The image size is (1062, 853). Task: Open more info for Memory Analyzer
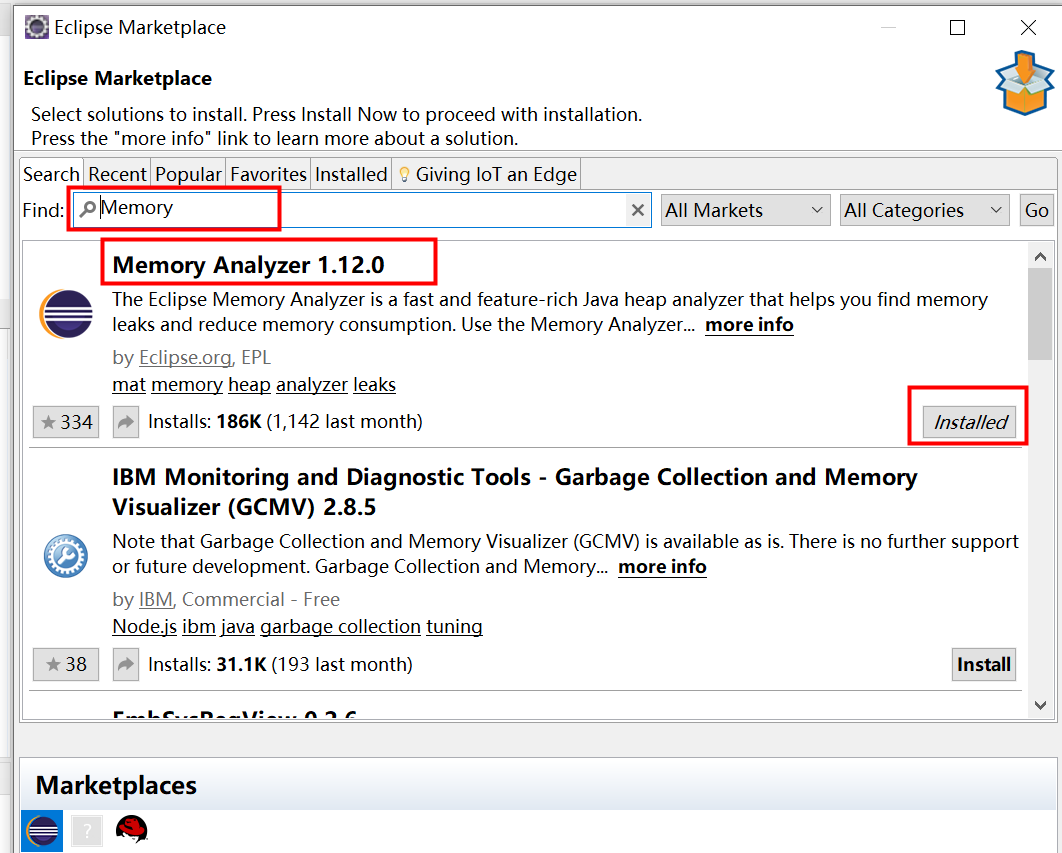749,325
